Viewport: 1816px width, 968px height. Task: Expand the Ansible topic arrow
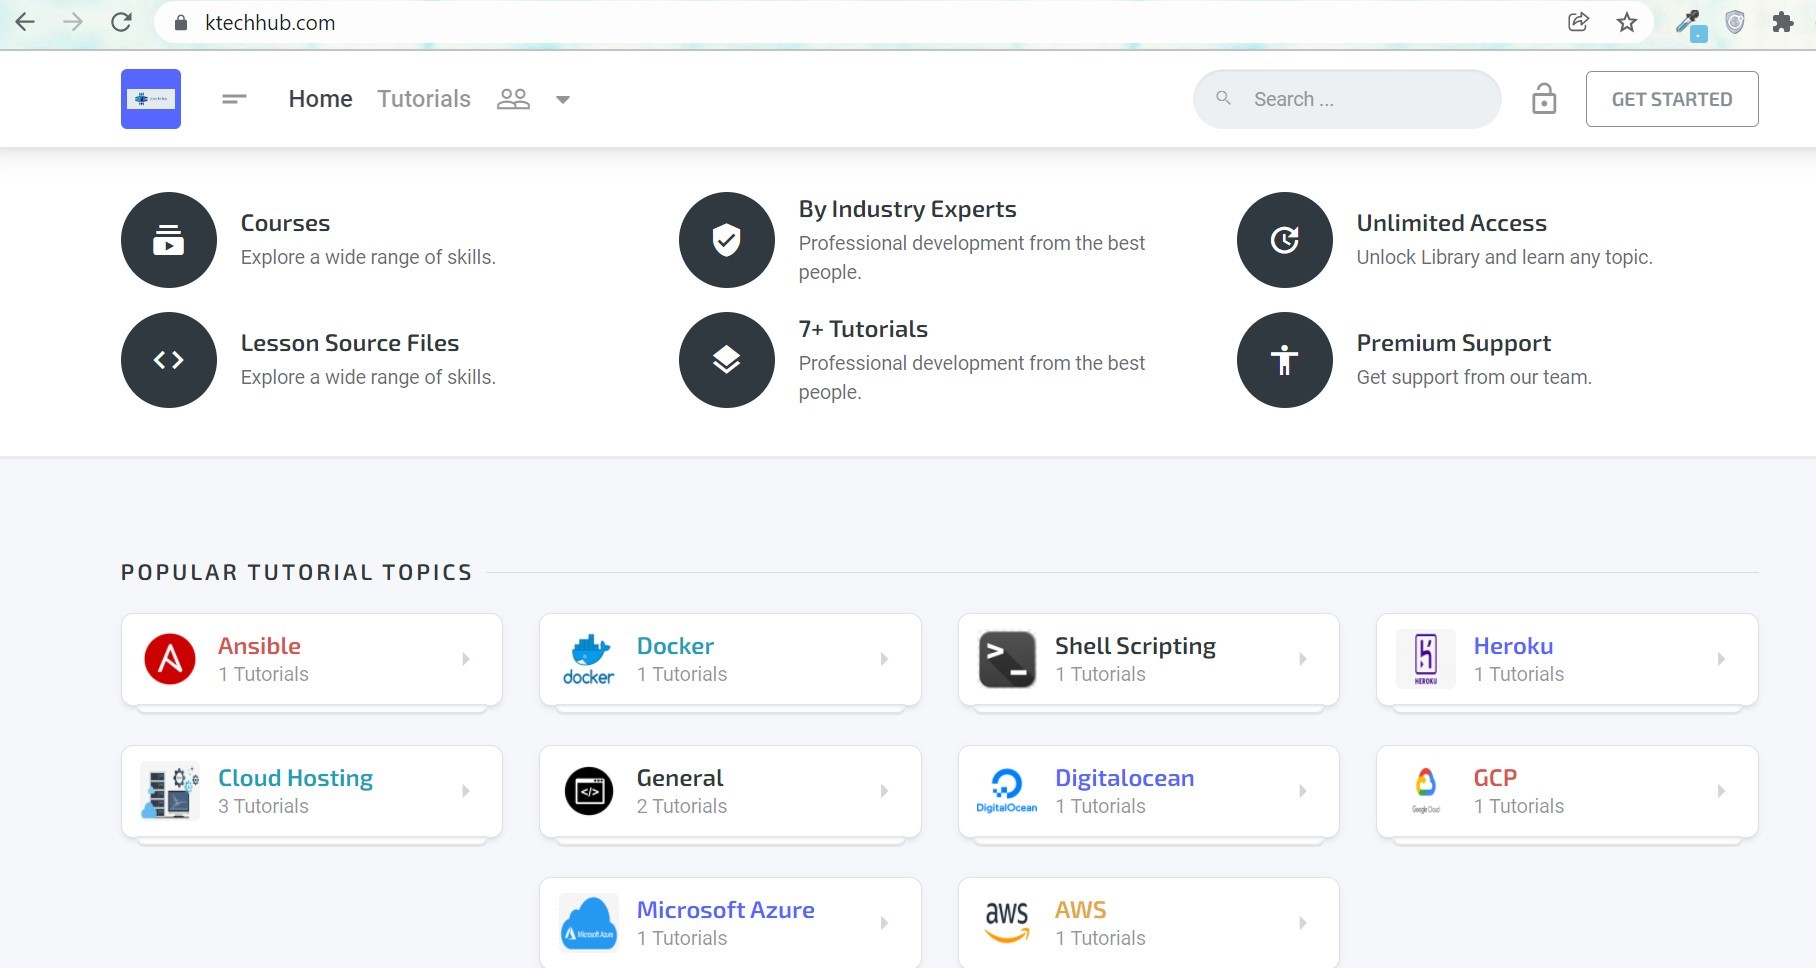[466, 659]
